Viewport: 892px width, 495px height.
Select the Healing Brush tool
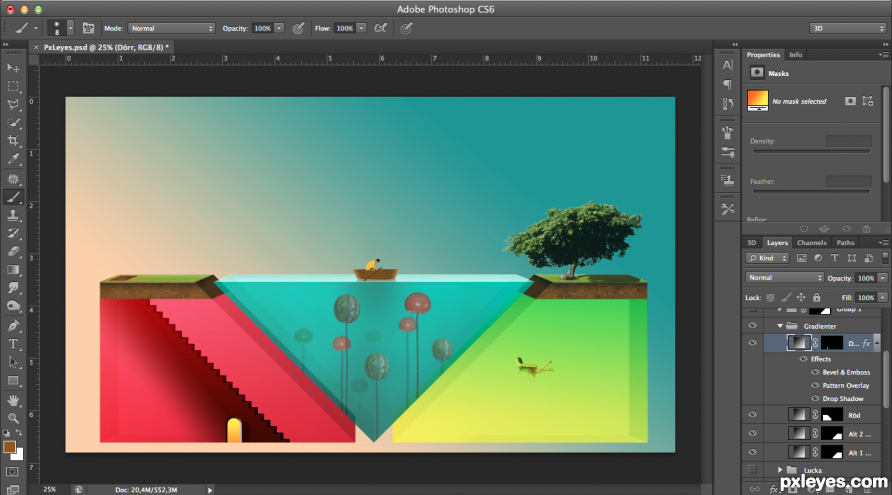13,179
